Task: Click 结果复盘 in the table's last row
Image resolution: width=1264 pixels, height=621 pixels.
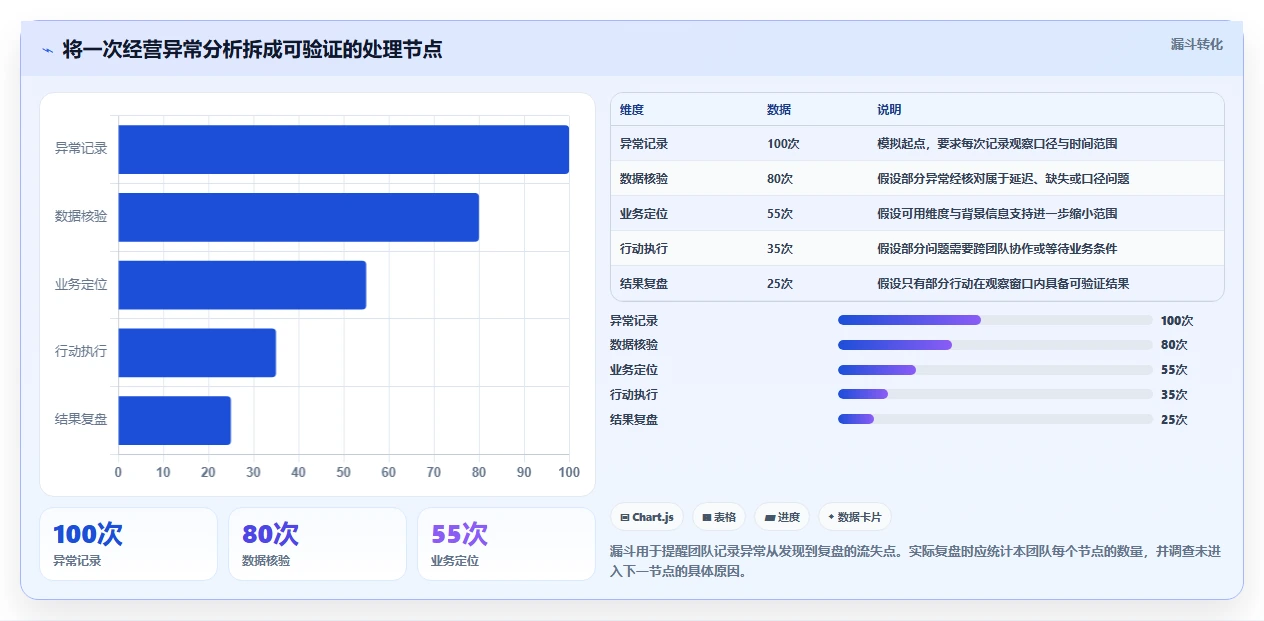Action: click(644, 283)
